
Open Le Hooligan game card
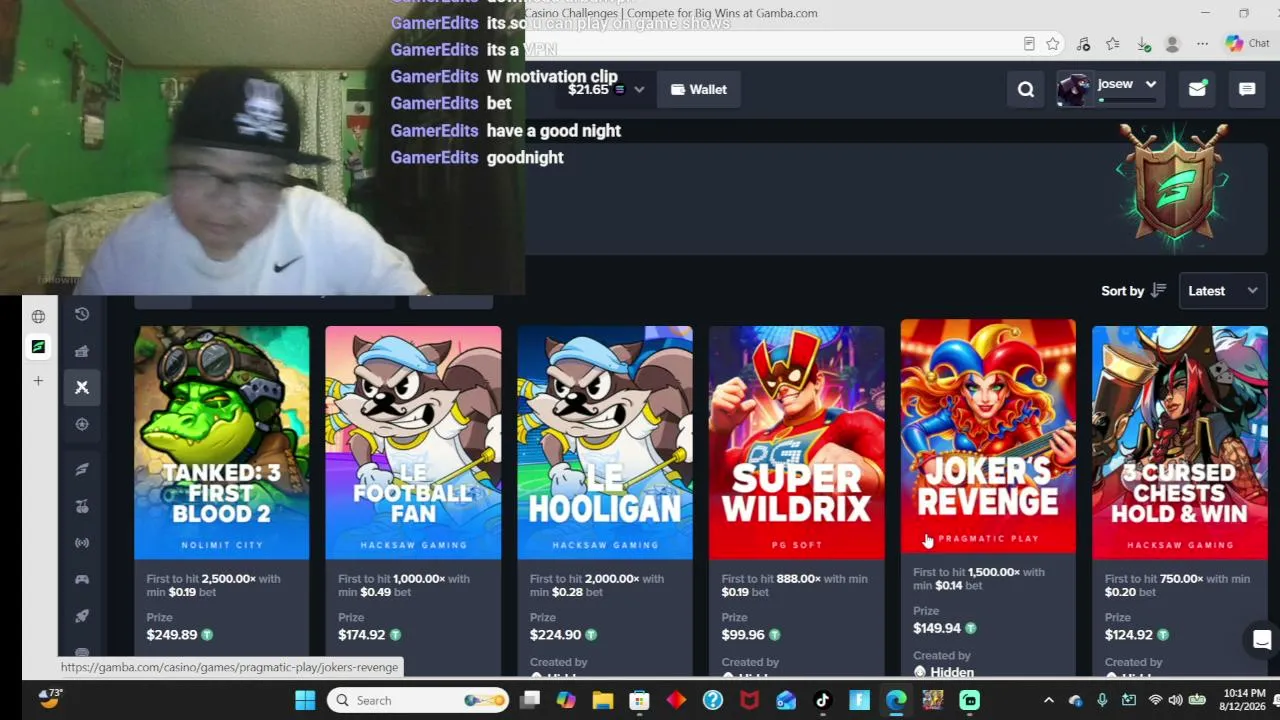605,443
